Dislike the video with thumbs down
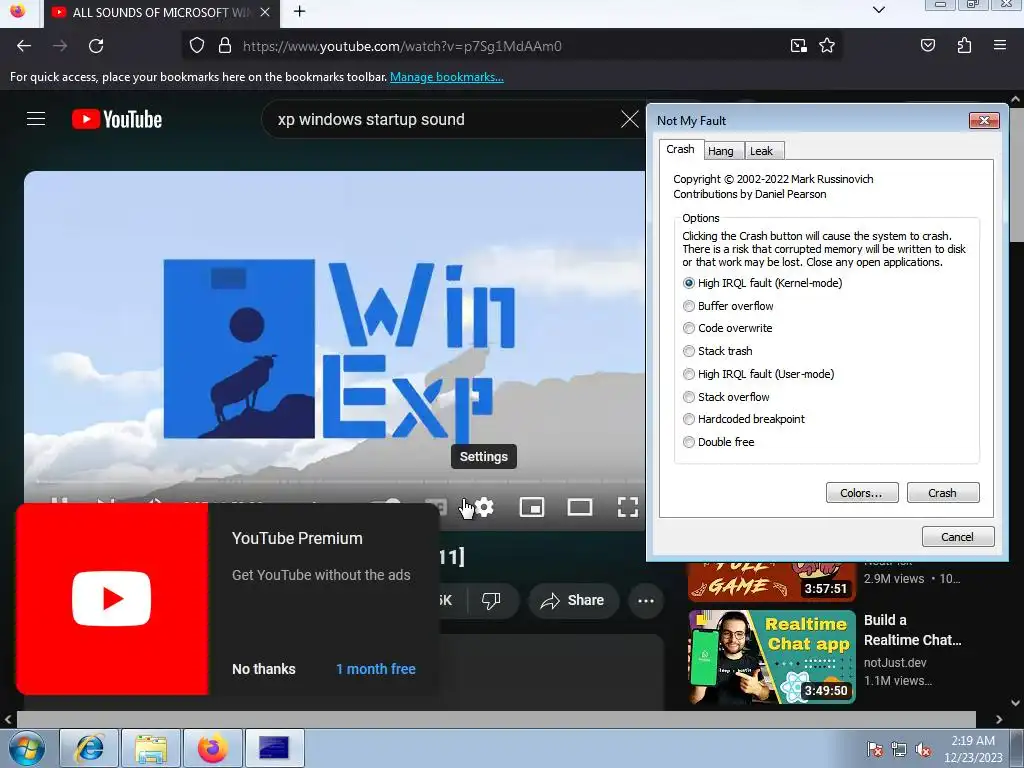The image size is (1024, 768). click(x=491, y=600)
